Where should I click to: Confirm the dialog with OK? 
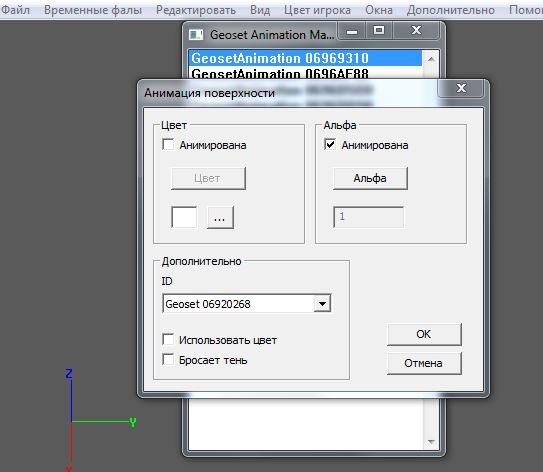pyautogui.click(x=424, y=334)
